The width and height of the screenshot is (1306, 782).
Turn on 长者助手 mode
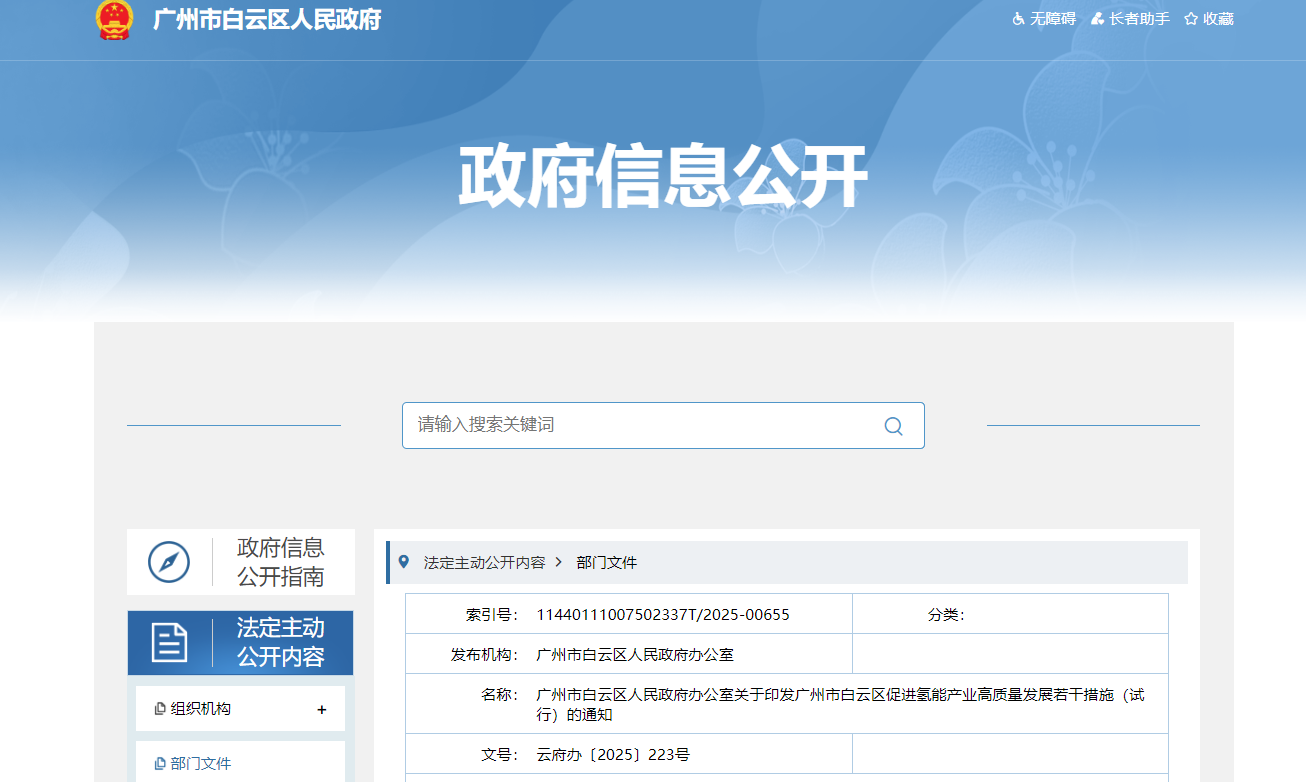(1139, 19)
